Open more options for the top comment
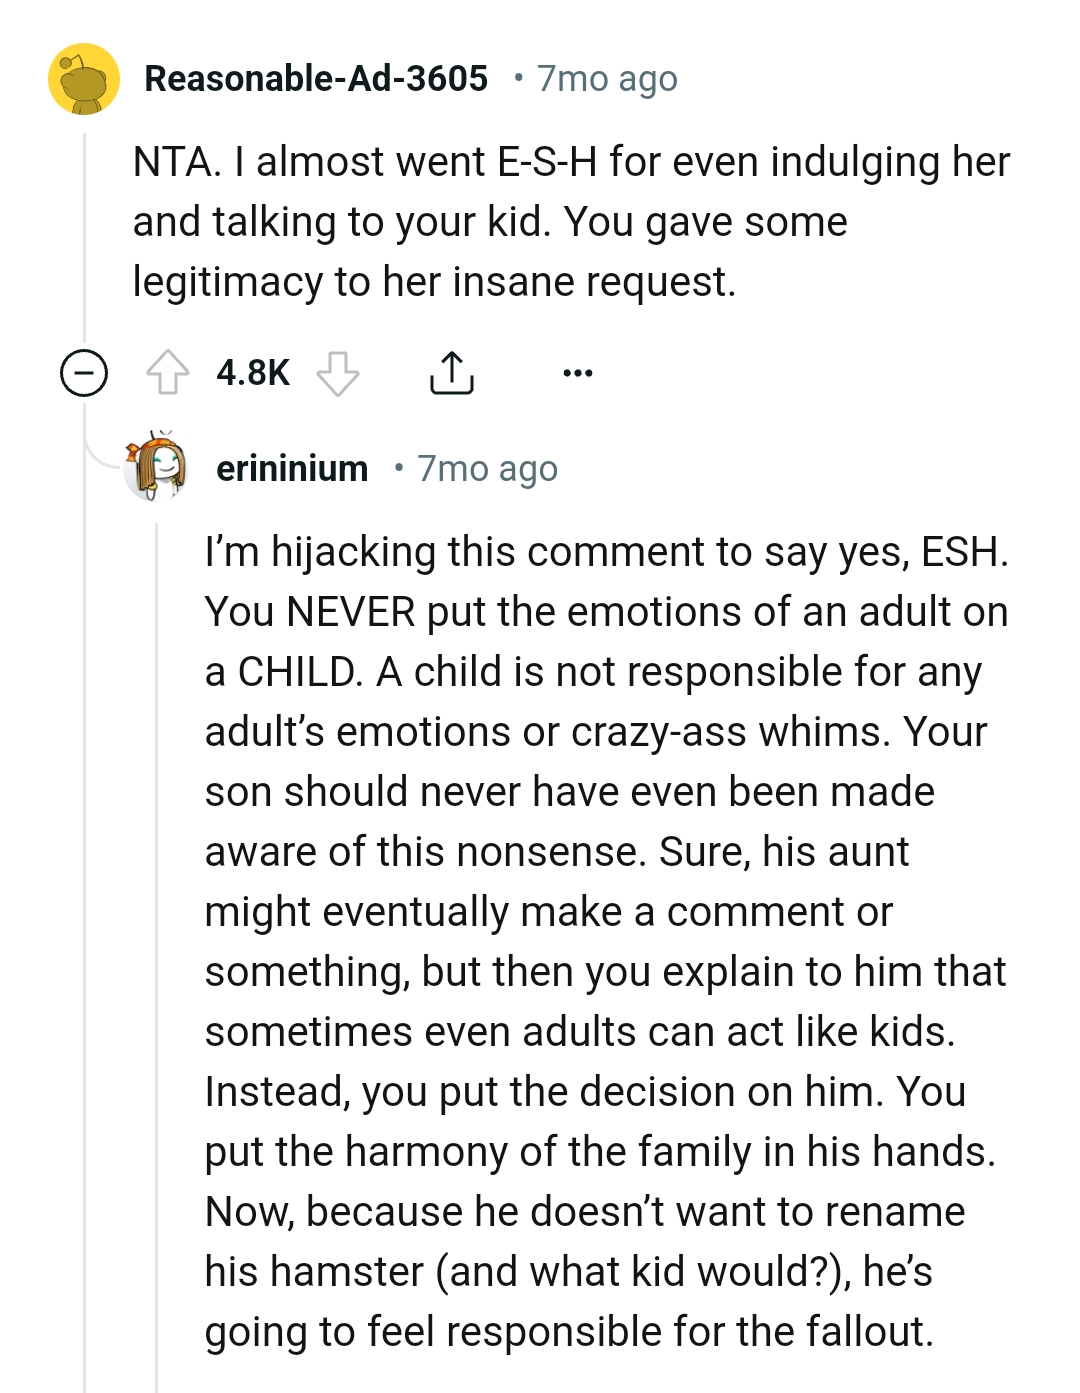Screen dimensions: 1080x1393 pyautogui.click(x=579, y=372)
